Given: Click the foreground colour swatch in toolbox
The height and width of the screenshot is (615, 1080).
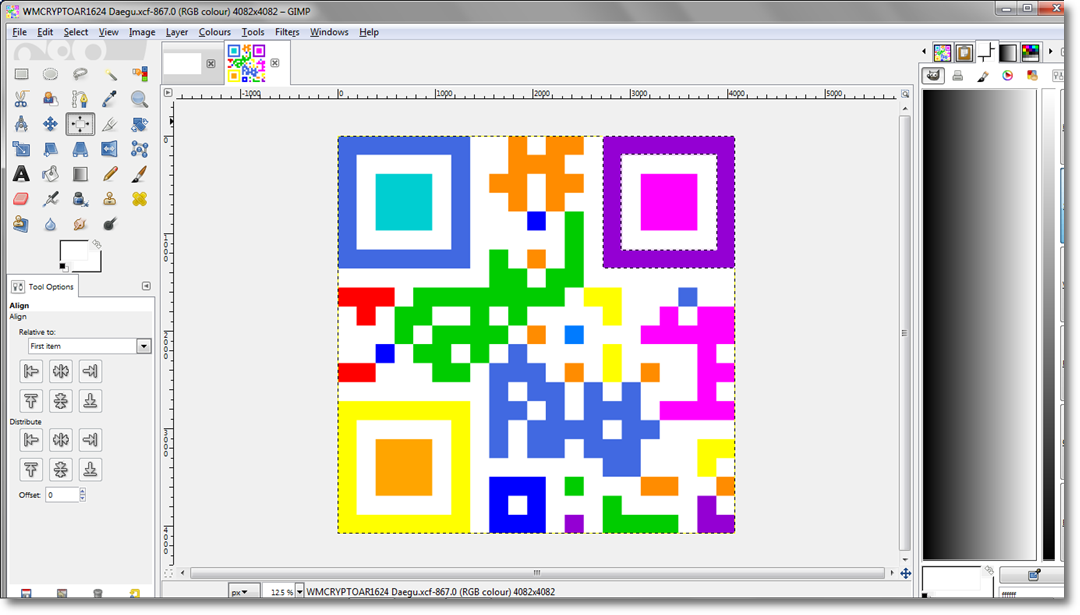Looking at the screenshot, I should point(72,250).
